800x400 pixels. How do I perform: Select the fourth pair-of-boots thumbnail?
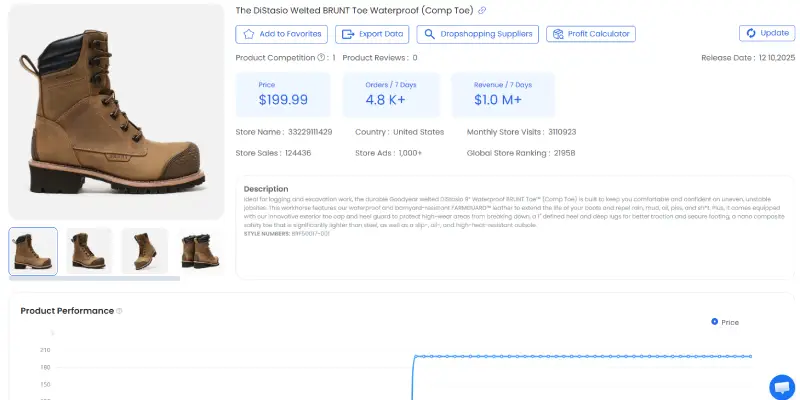point(201,251)
